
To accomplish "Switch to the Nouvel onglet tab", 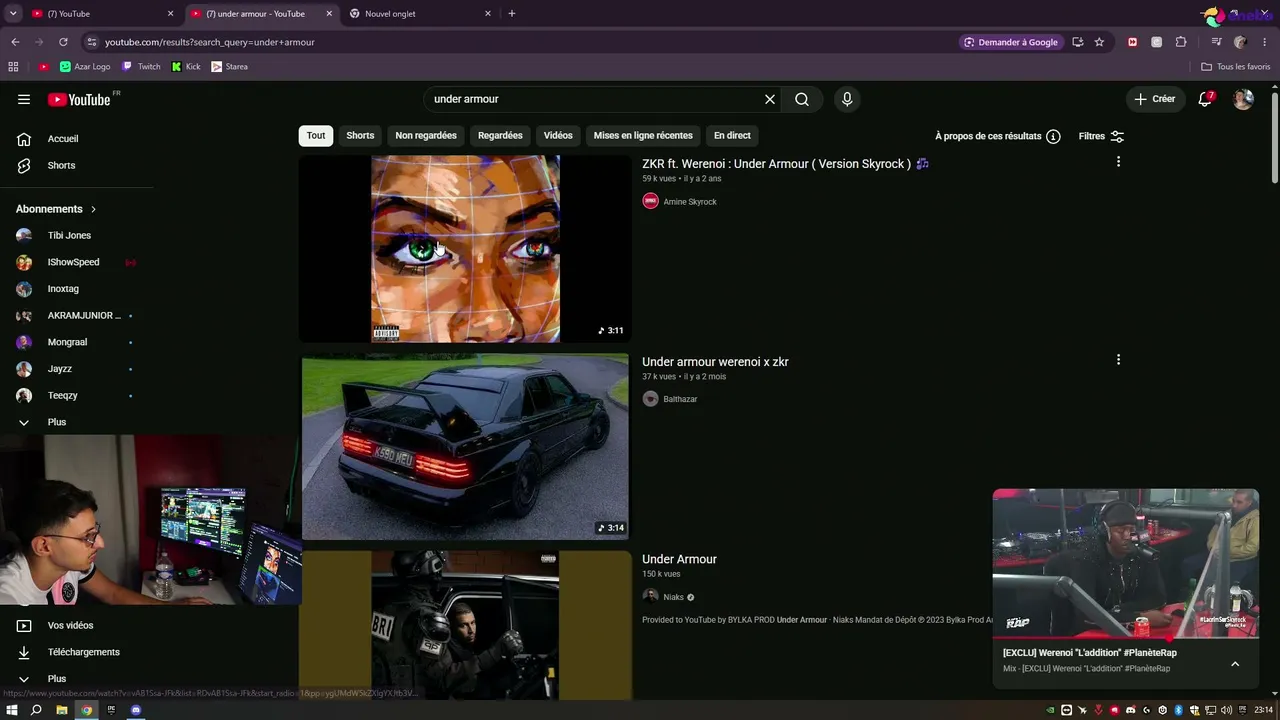I will [x=420, y=14].
